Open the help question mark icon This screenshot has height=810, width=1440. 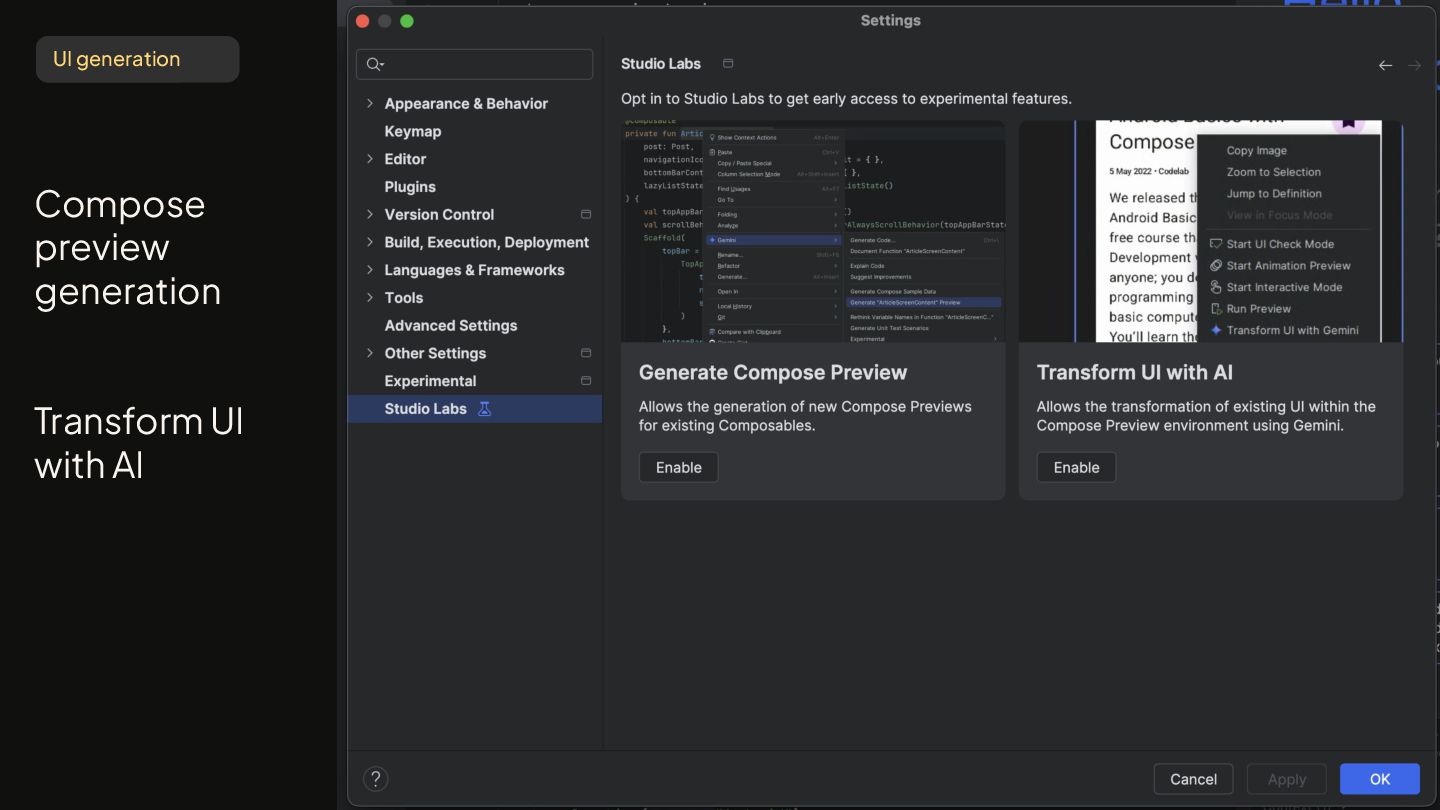(x=376, y=779)
